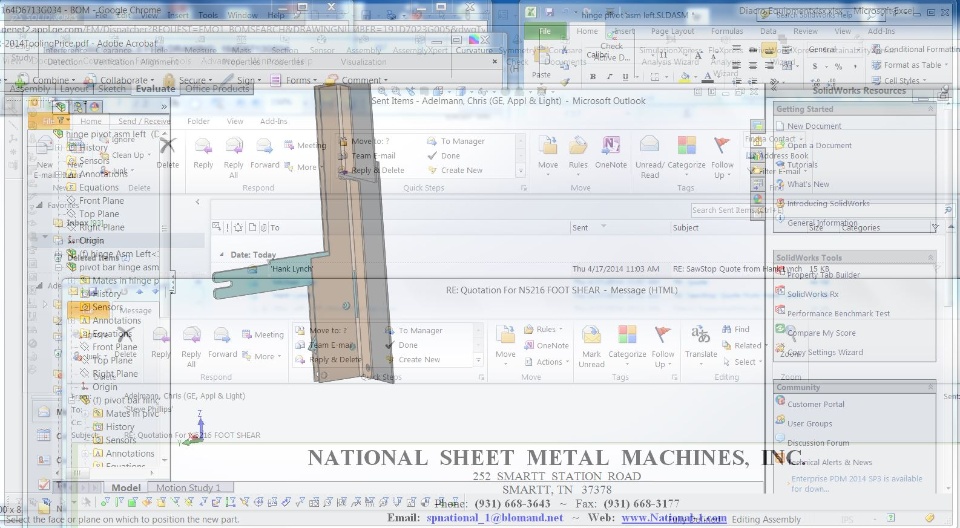
Task: Expand the History node under hinge pivot asm left
Action: (x=59, y=148)
